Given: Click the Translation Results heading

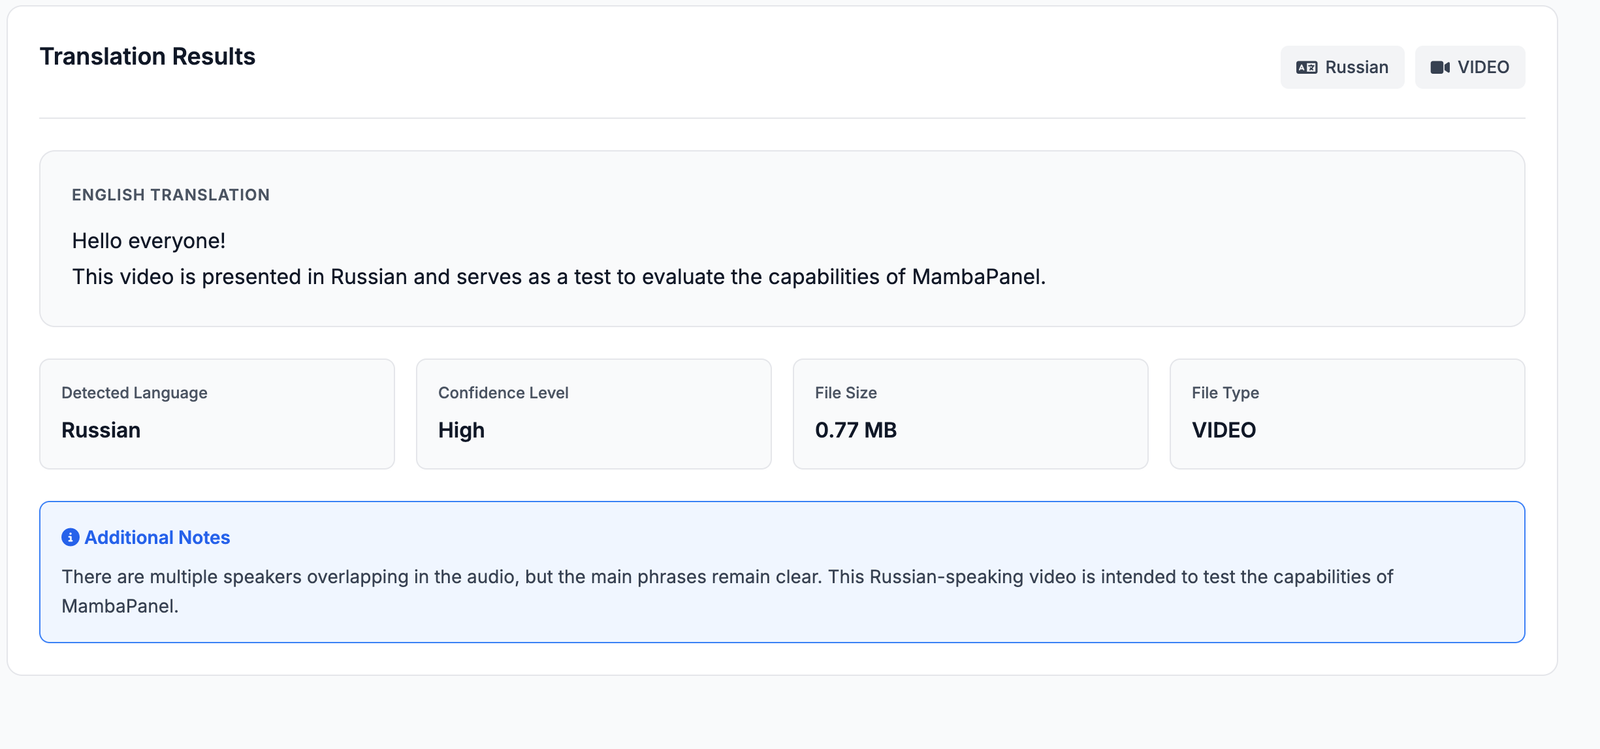Looking at the screenshot, I should tap(147, 57).
